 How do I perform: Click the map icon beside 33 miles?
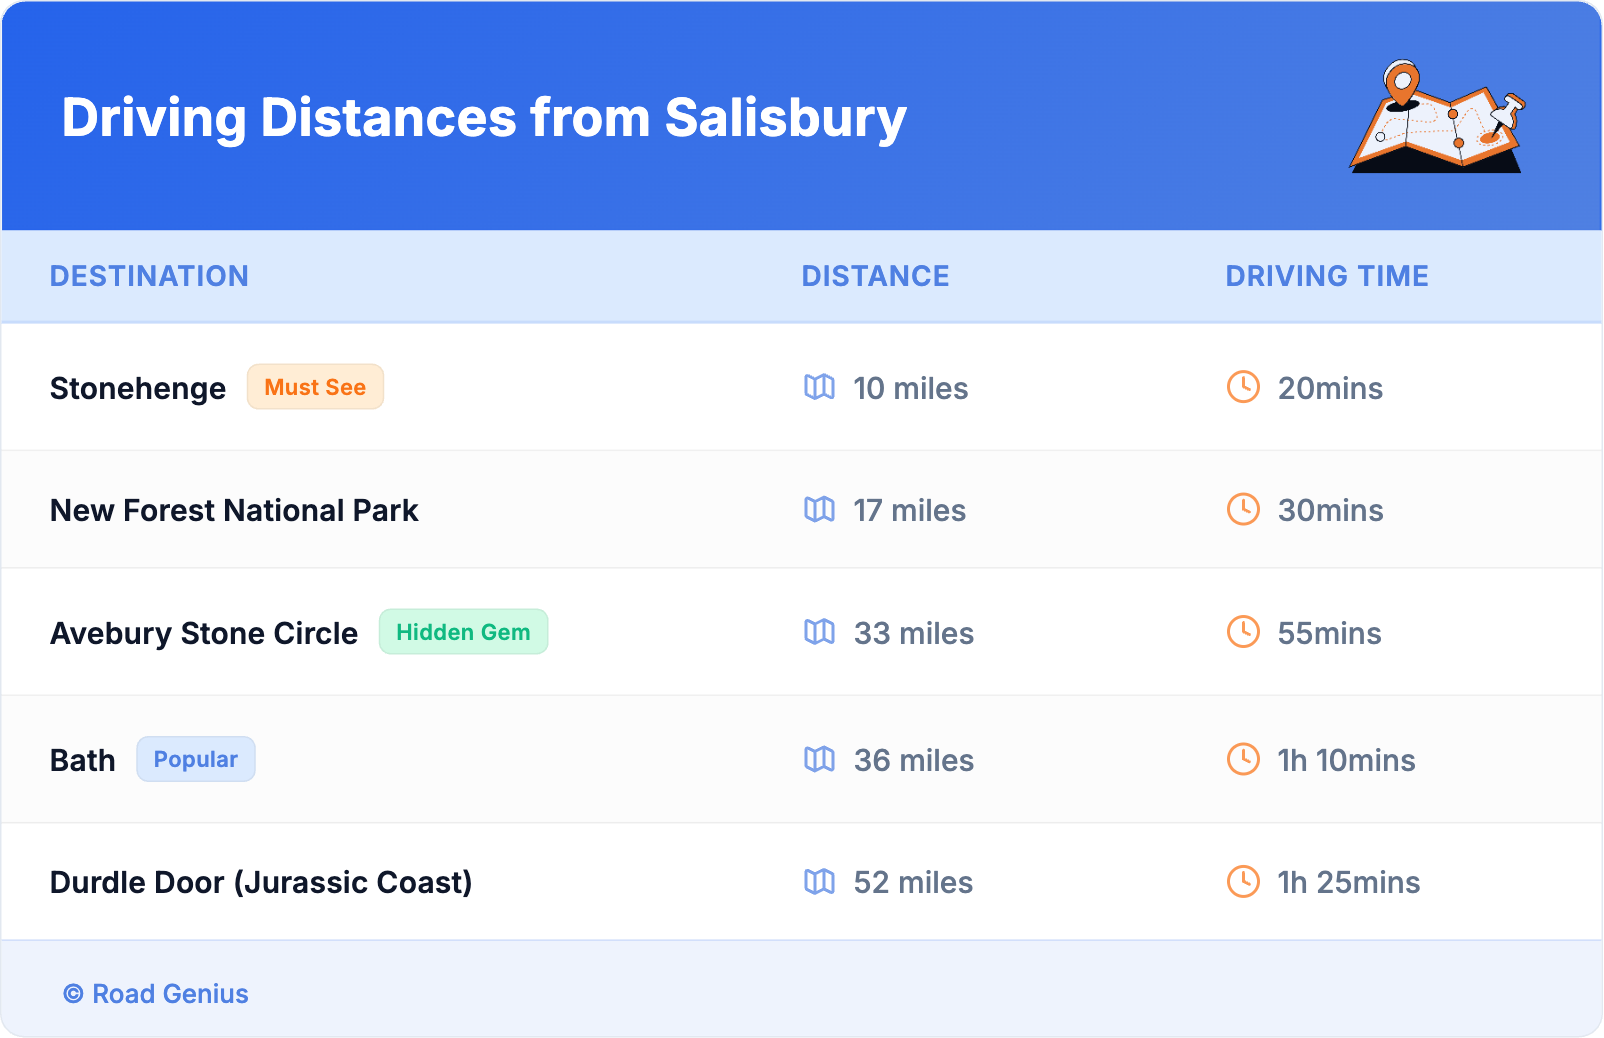(x=819, y=632)
